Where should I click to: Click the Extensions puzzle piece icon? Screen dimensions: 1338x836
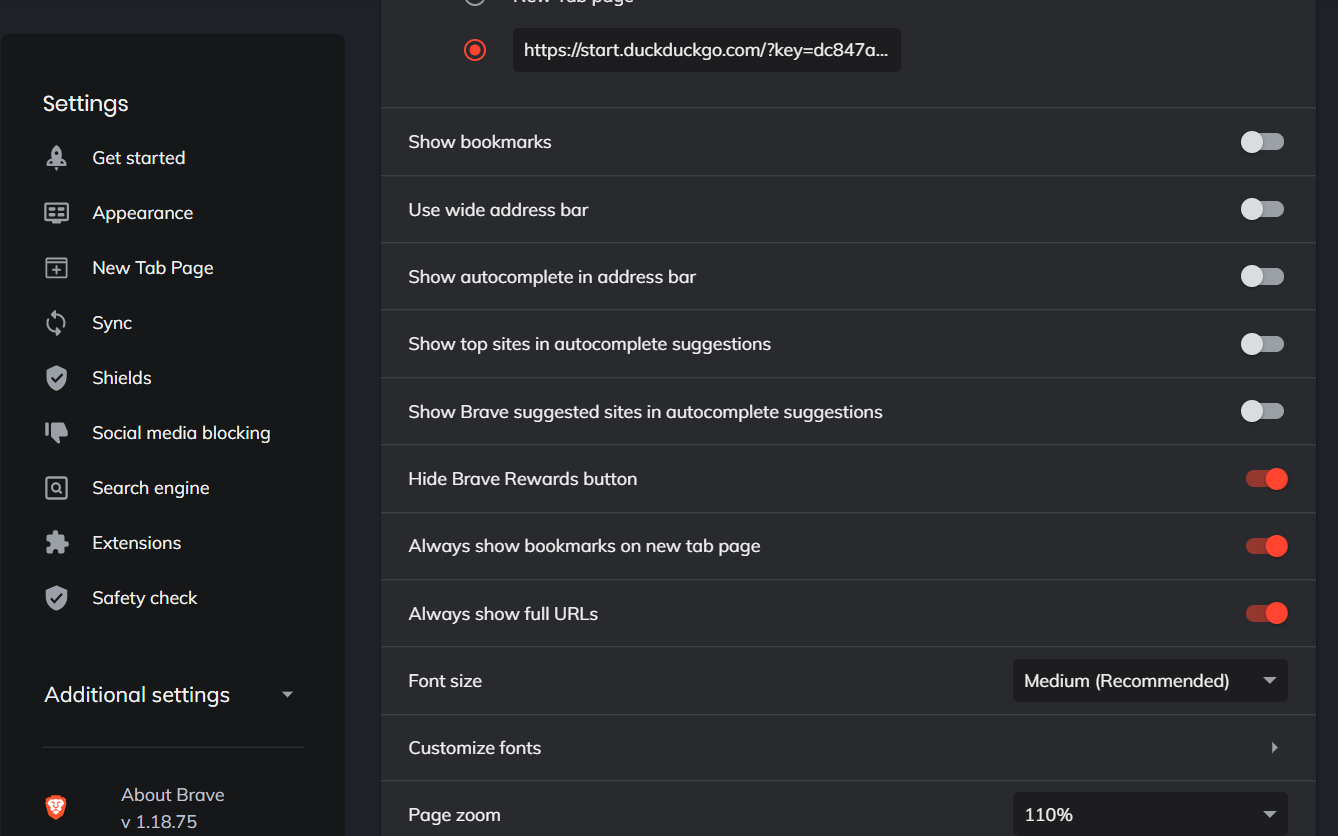57,543
